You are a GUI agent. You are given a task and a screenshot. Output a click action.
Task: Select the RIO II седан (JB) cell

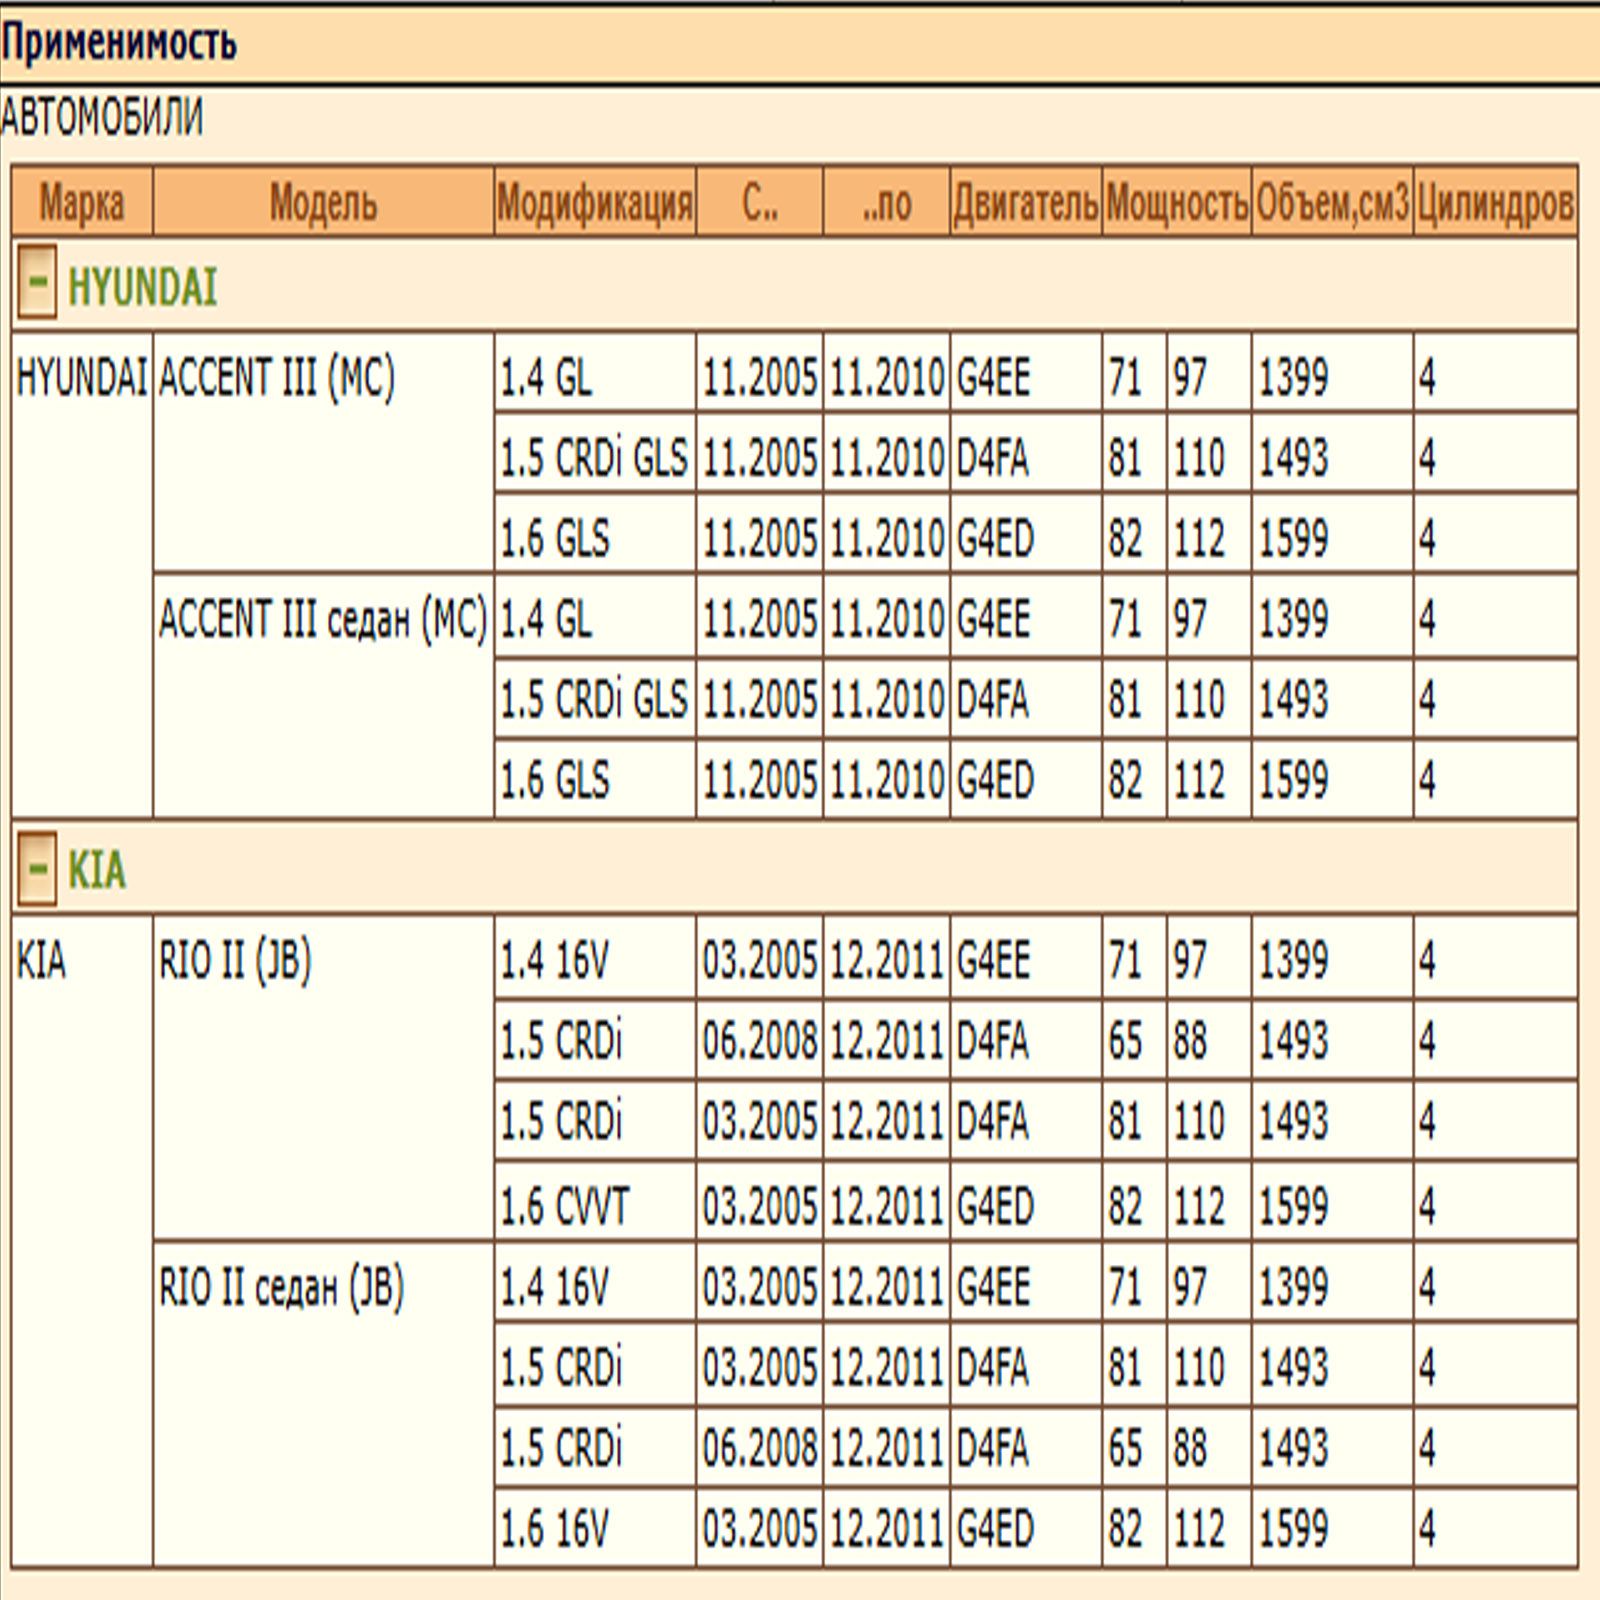tap(323, 1404)
